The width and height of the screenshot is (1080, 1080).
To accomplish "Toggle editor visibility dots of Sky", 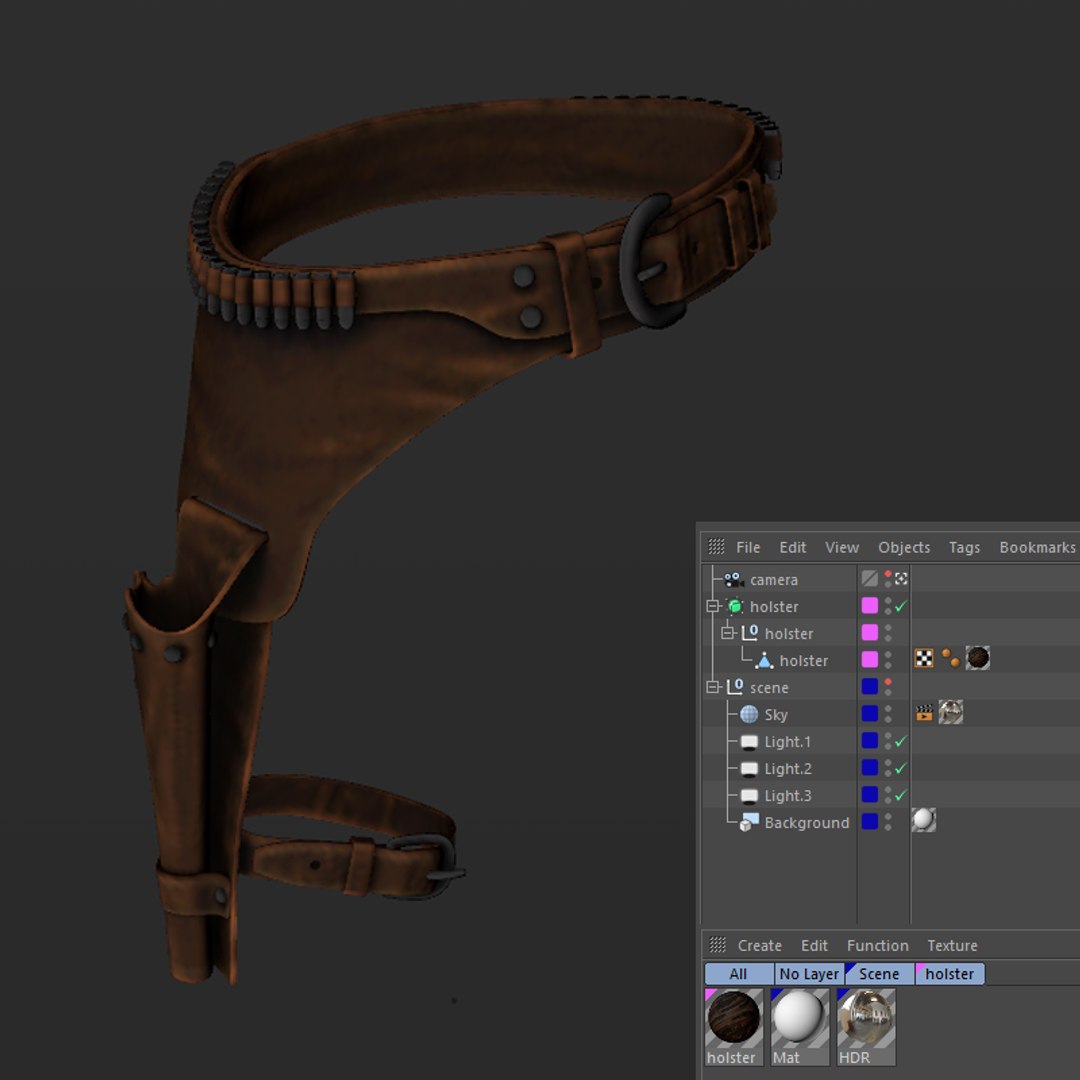I will click(888, 714).
